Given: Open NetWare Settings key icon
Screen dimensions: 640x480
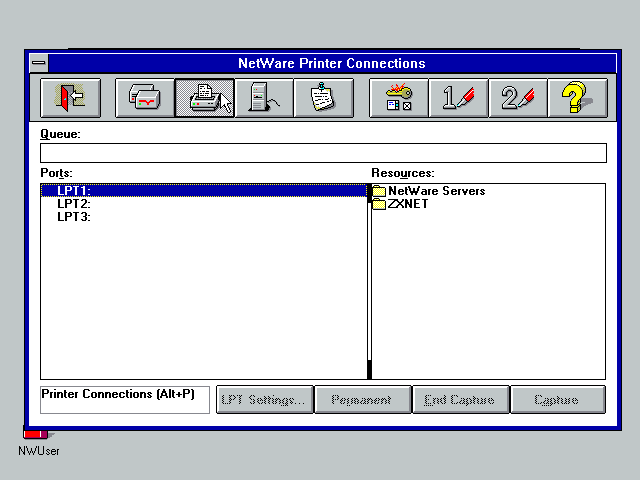Looking at the screenshot, I should (399, 98).
